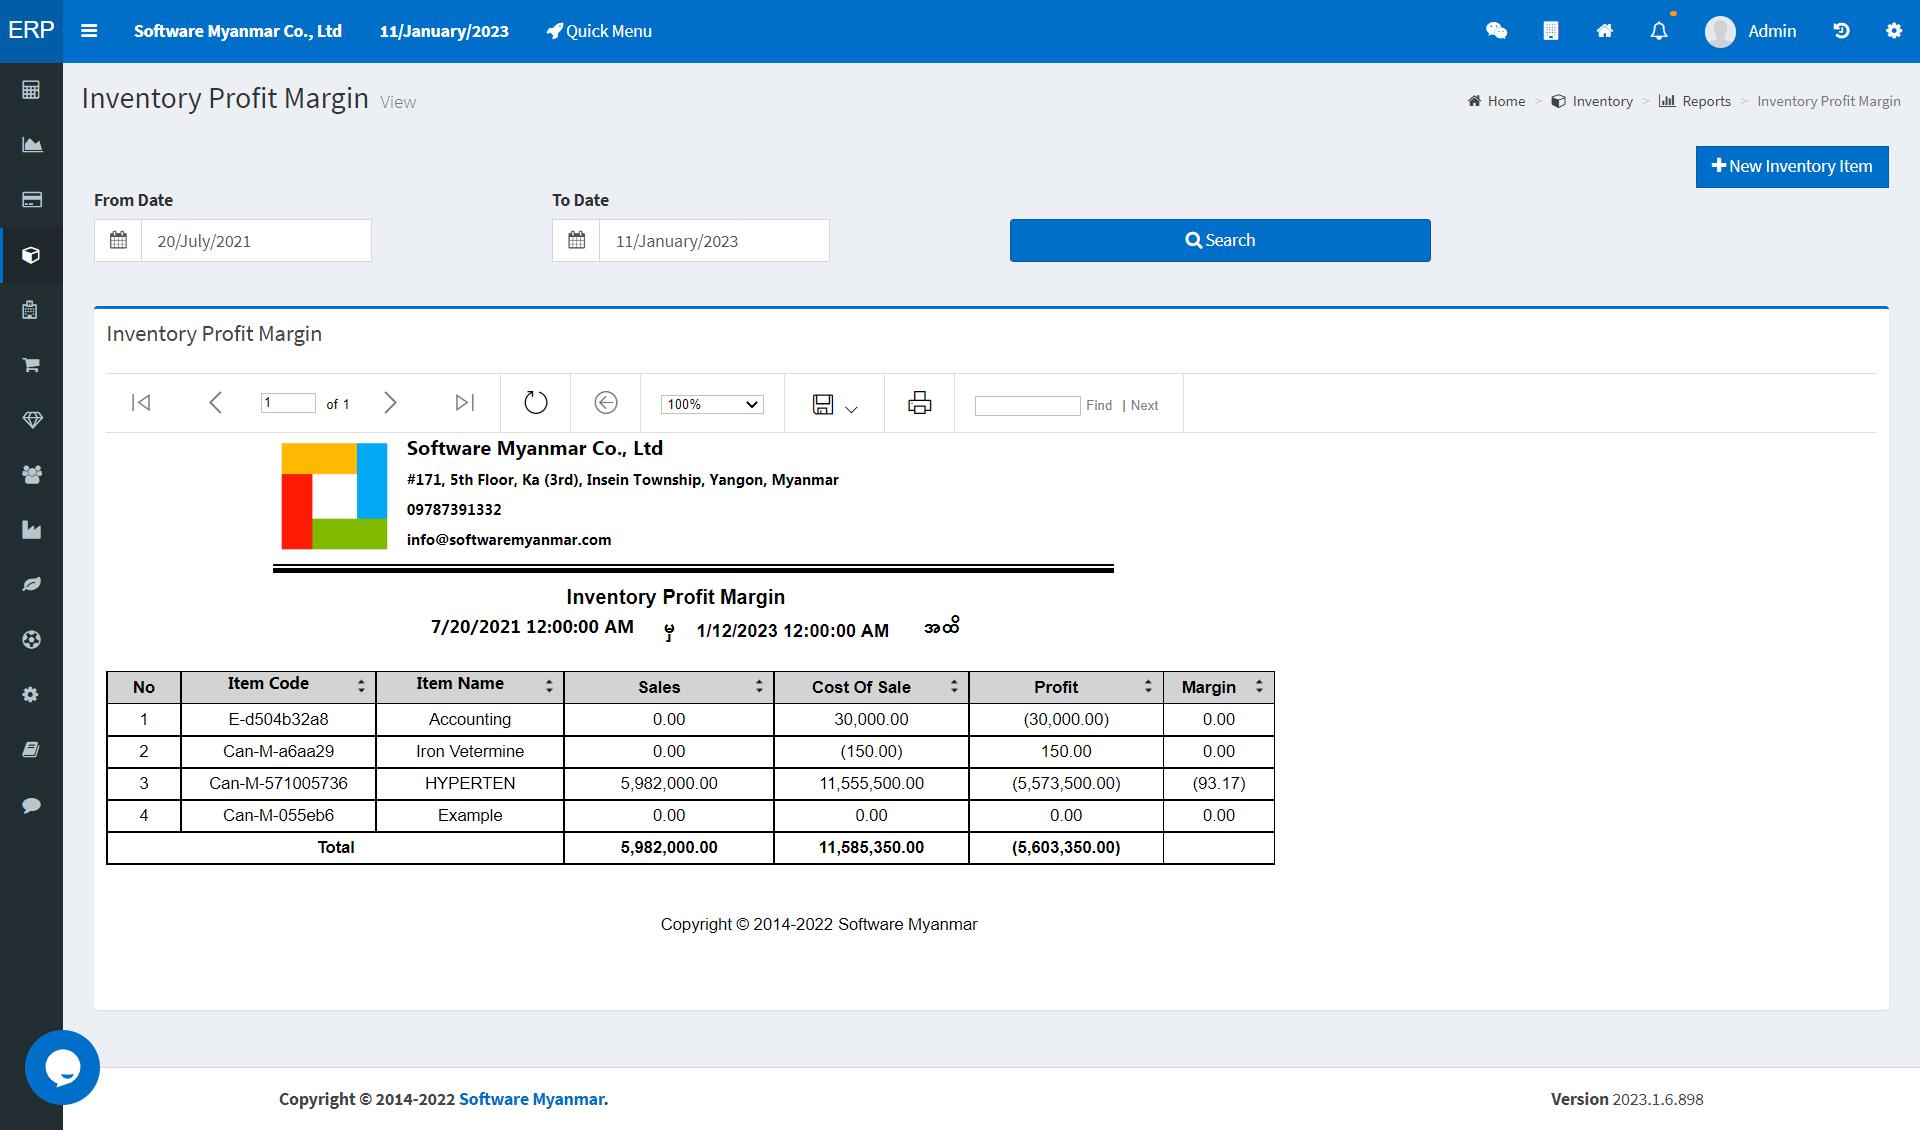Select item code E-d504b32a8 cell
Viewport: 1920px width, 1130px height.
[x=278, y=719]
